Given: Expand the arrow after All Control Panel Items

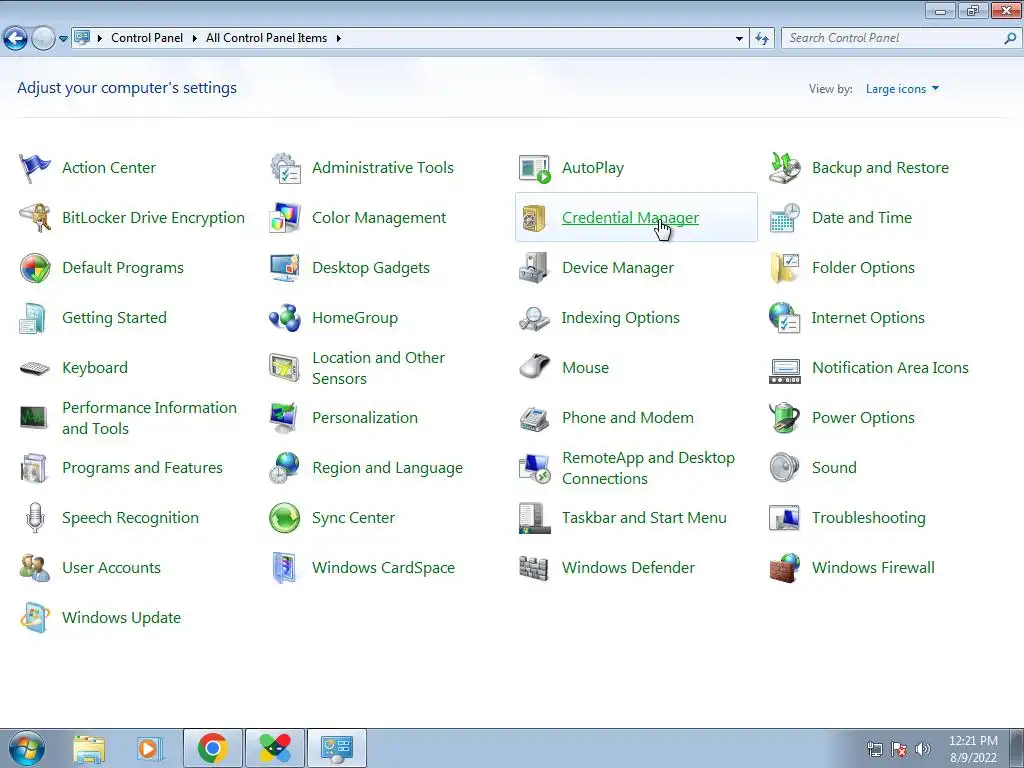Looking at the screenshot, I should [338, 39].
